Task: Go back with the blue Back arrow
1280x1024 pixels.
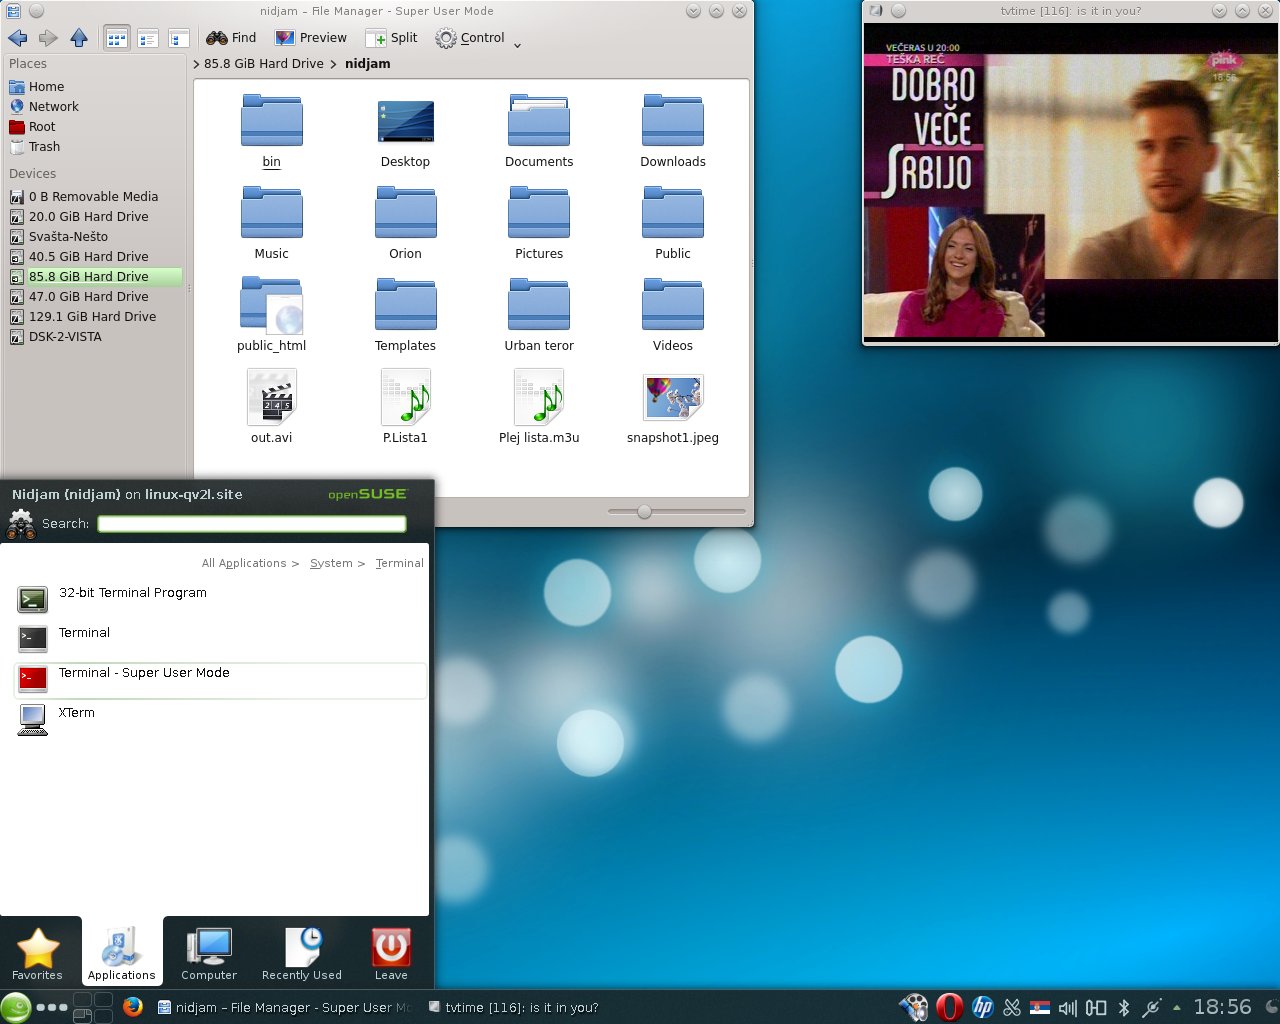Action: (17, 38)
